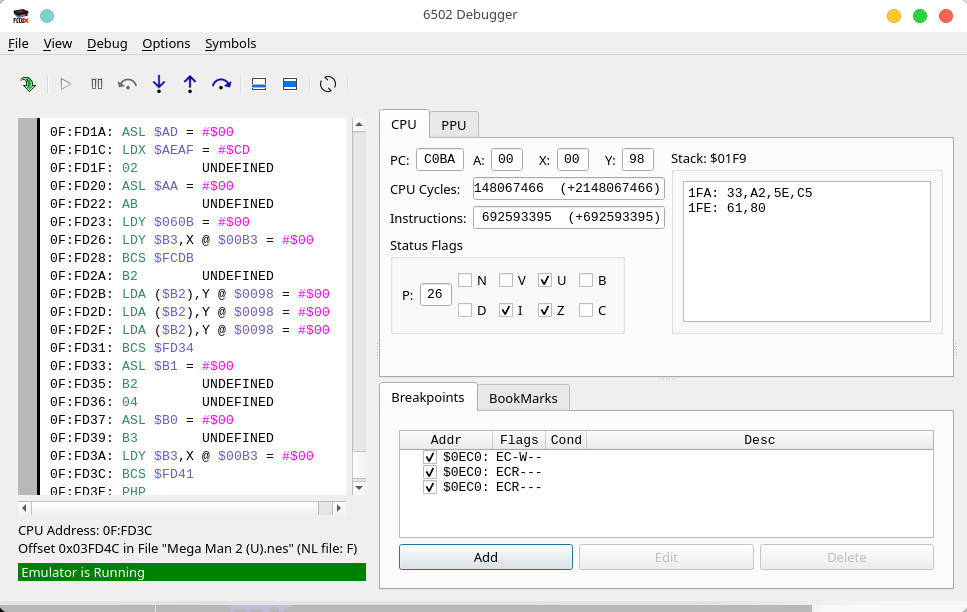Toggle the V status flag checkbox

(506, 280)
